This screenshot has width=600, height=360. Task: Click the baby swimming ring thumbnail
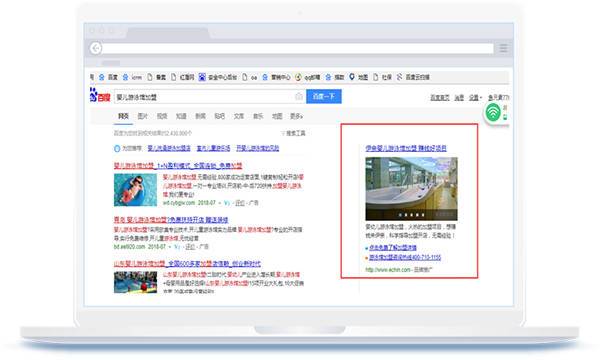135,190
